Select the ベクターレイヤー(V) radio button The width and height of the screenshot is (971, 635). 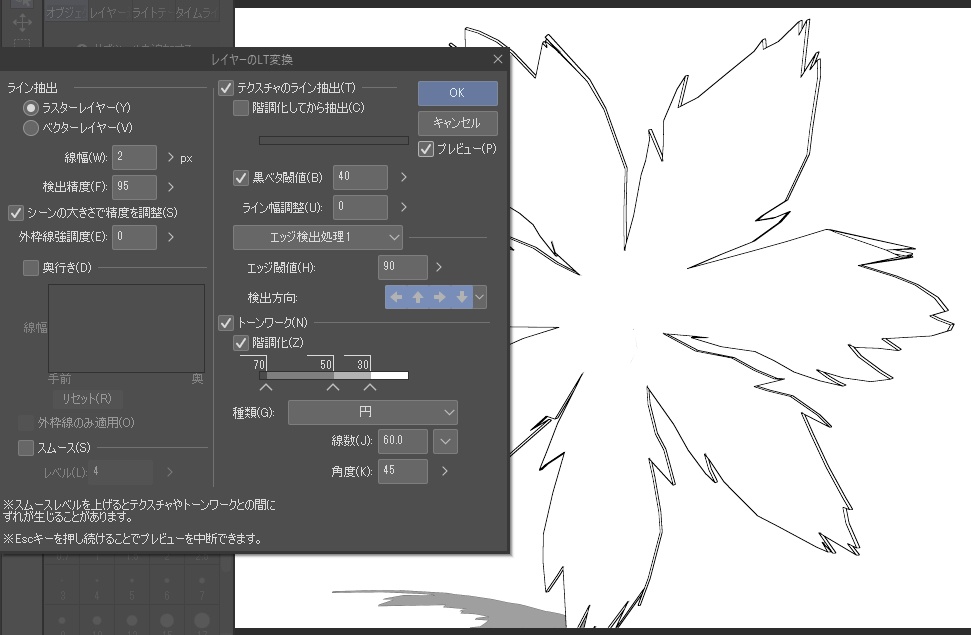31,128
